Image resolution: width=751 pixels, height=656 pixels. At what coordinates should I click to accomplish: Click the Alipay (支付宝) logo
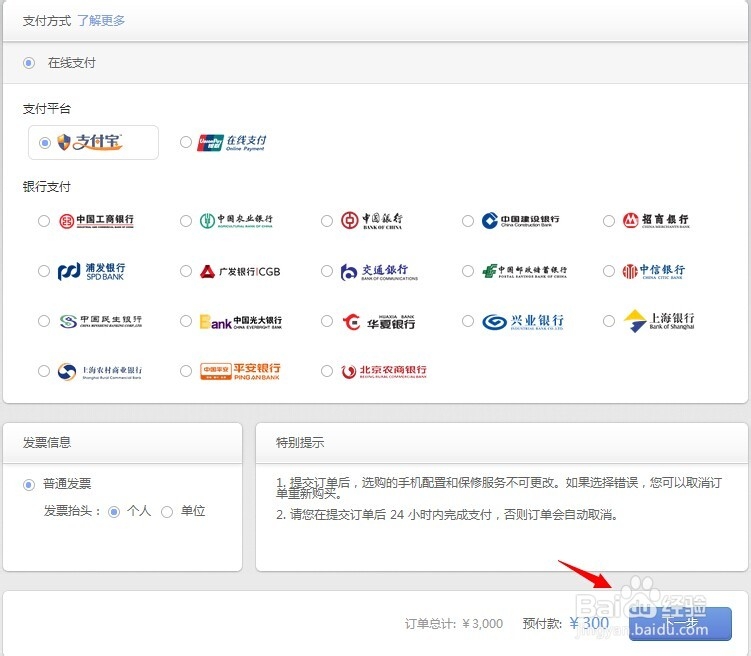(x=90, y=142)
